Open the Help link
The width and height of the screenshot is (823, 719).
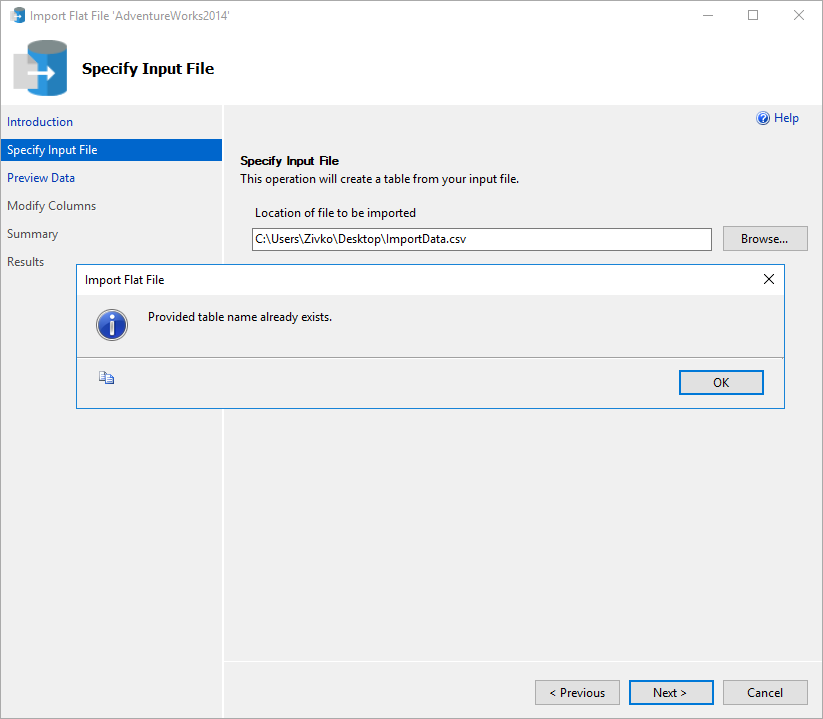tap(786, 118)
